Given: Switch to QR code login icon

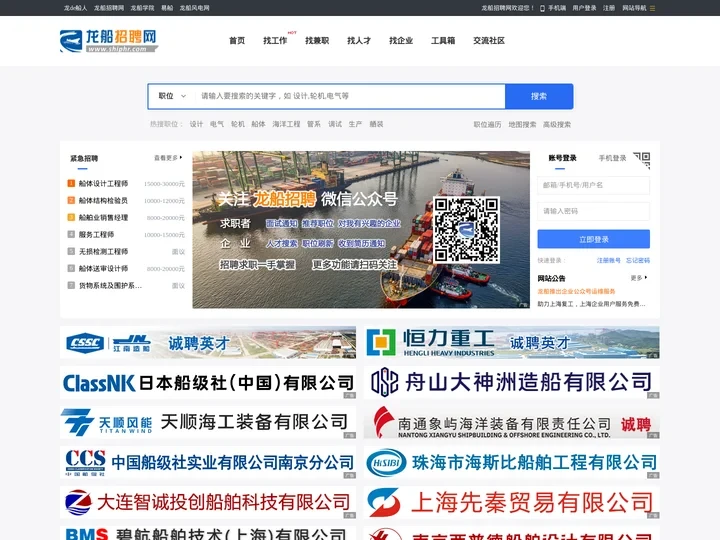Looking at the screenshot, I should click(x=642, y=160).
